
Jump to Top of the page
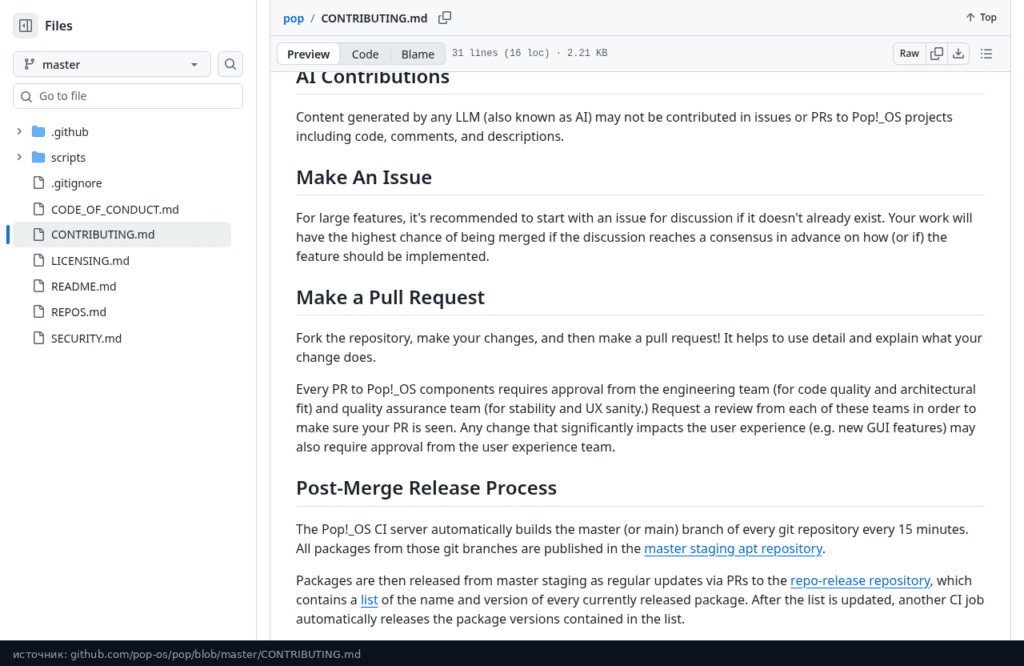tap(981, 18)
